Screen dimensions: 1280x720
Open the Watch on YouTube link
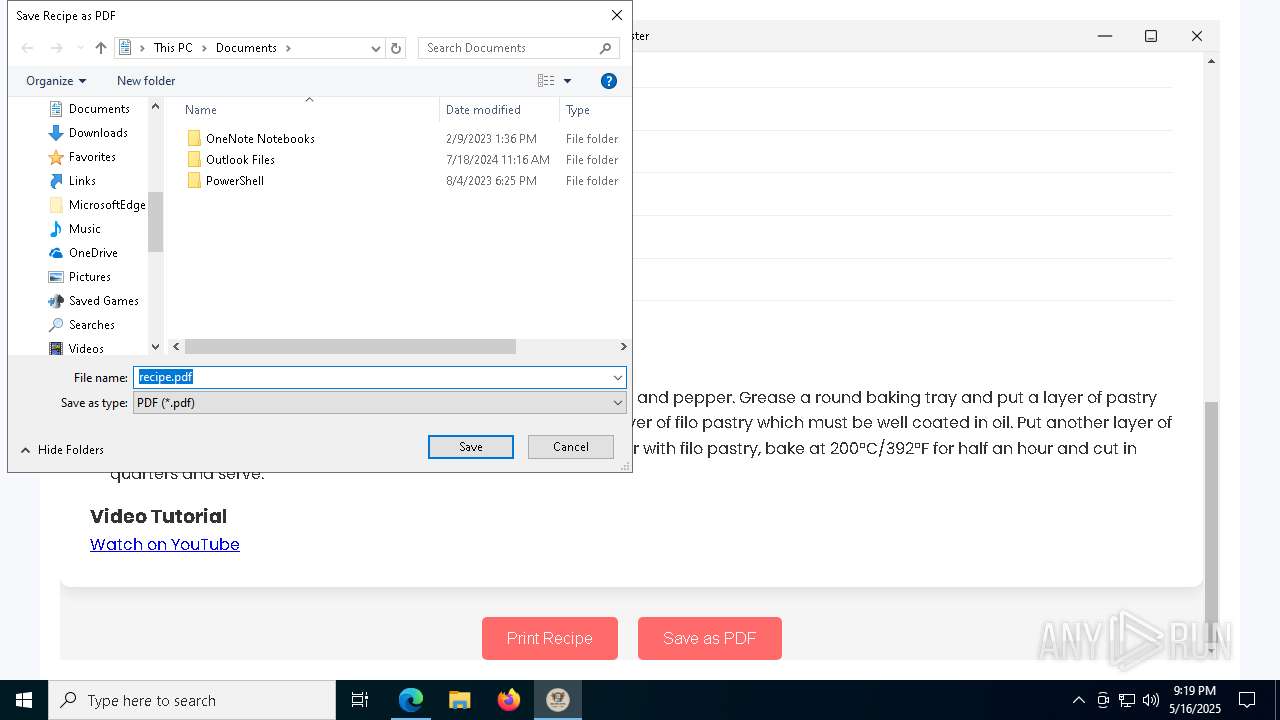click(165, 544)
